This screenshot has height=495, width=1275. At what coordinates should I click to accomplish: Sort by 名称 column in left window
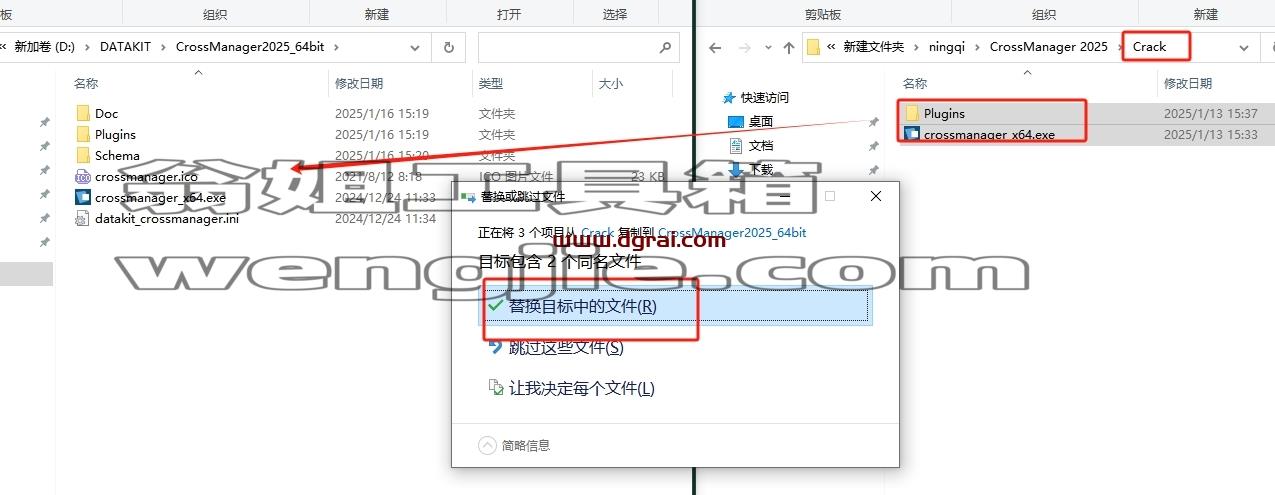pos(87,84)
